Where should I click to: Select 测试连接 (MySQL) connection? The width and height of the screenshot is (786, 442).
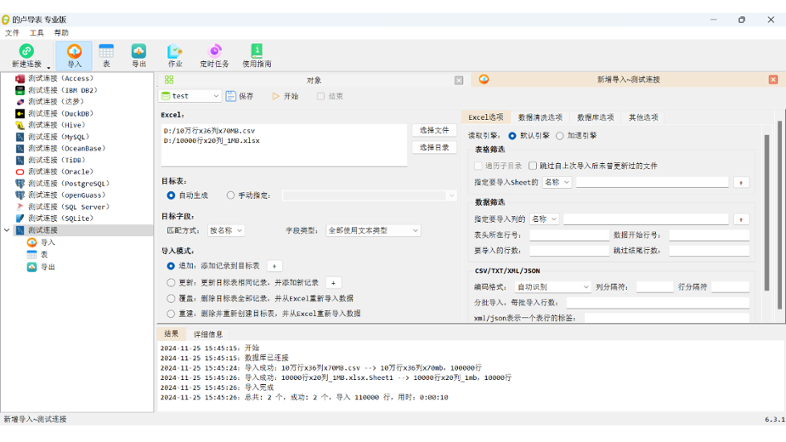[x=59, y=137]
